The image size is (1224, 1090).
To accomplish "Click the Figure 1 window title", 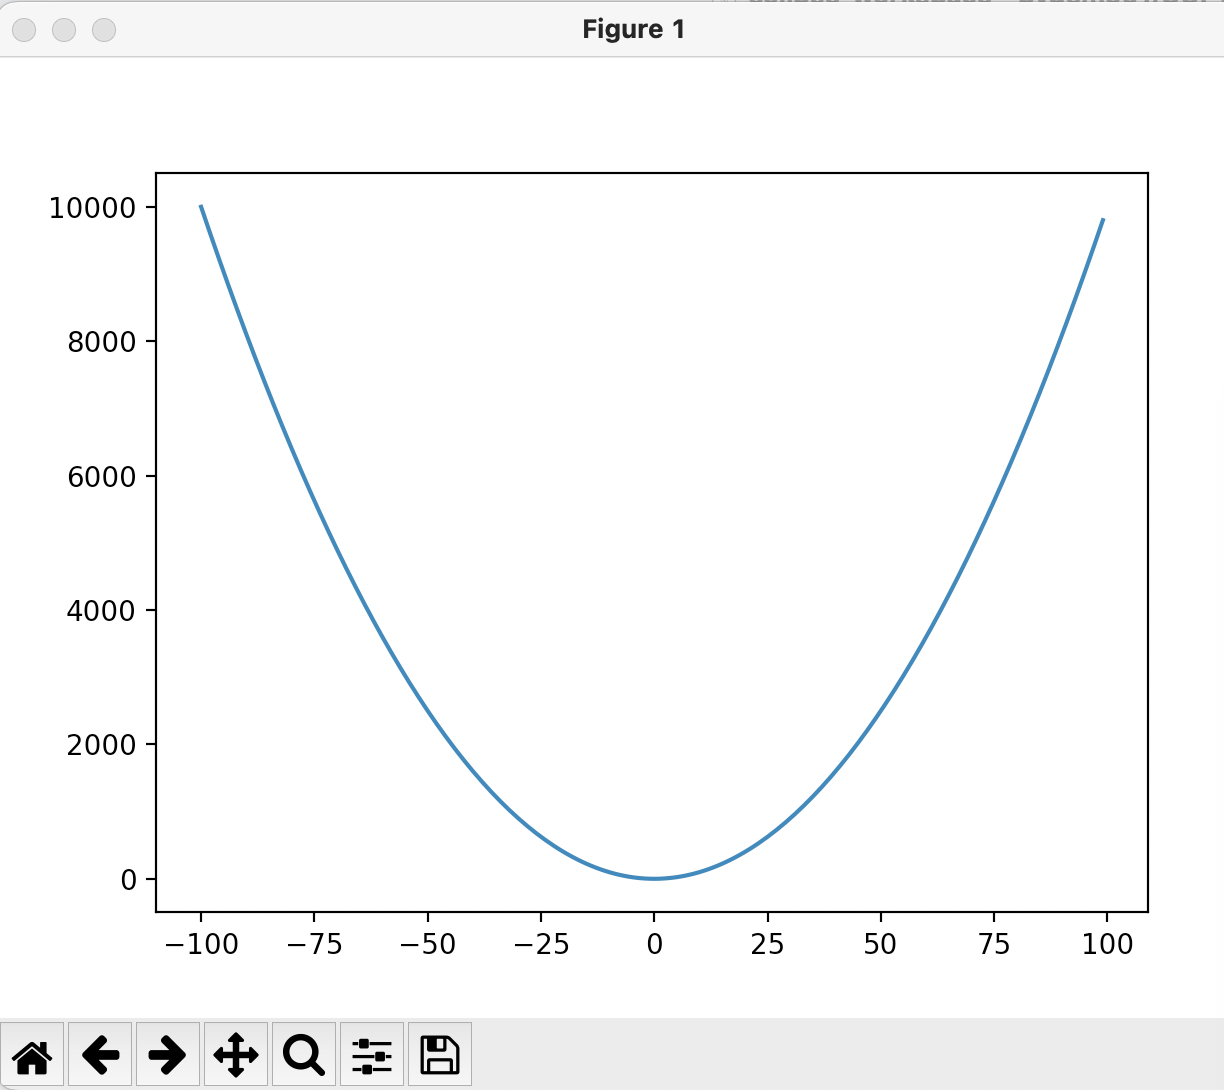I will pyautogui.click(x=634, y=30).
